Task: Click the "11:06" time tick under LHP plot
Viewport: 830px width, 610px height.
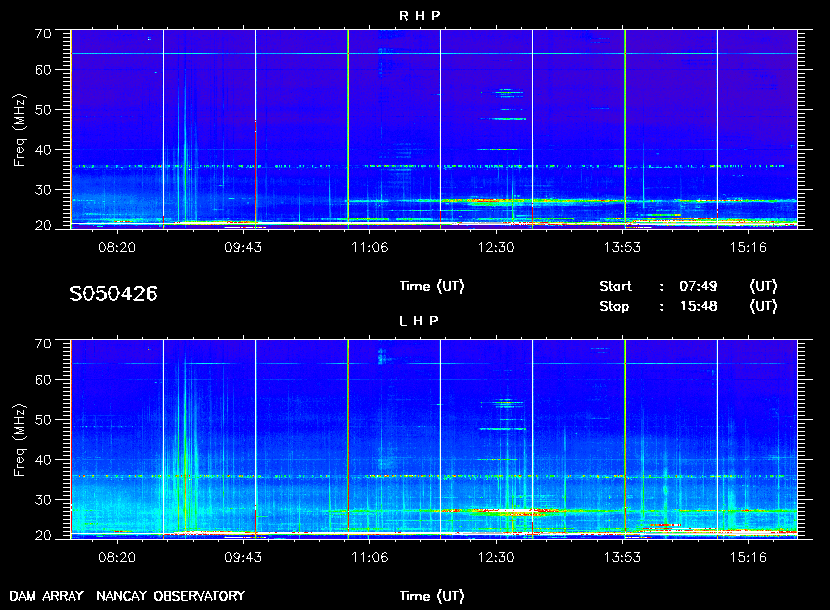Action: click(369, 558)
